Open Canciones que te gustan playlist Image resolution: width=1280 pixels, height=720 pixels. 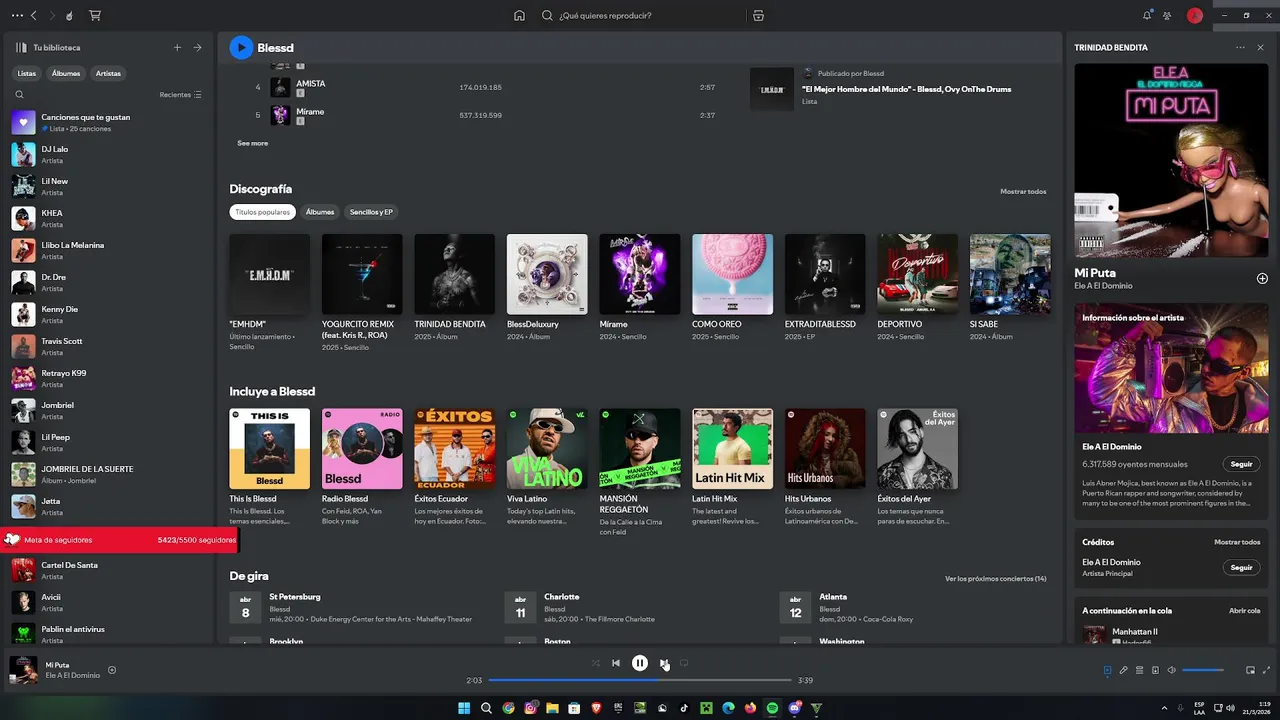108,122
